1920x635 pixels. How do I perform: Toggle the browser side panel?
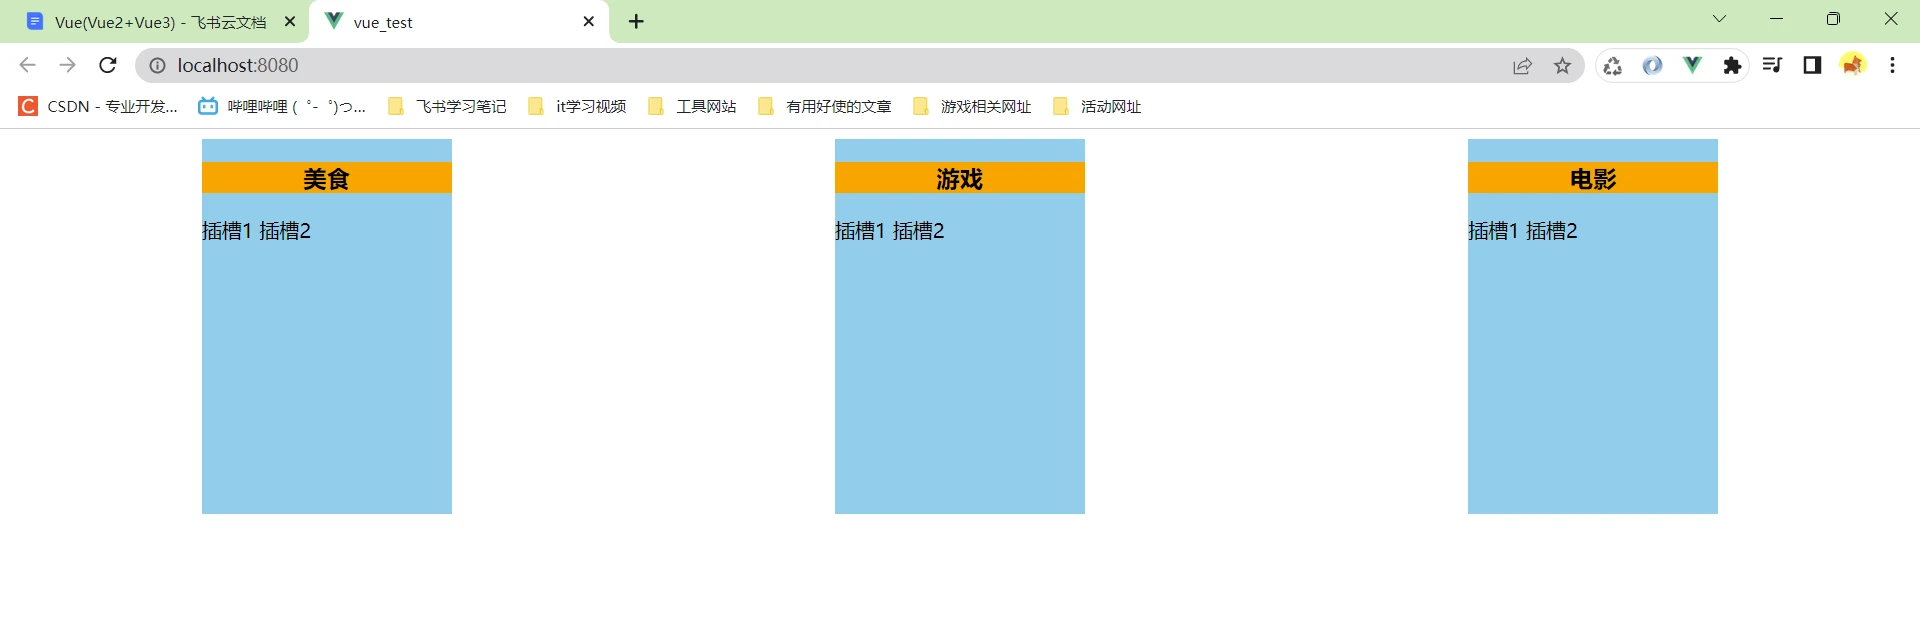pyautogui.click(x=1812, y=66)
